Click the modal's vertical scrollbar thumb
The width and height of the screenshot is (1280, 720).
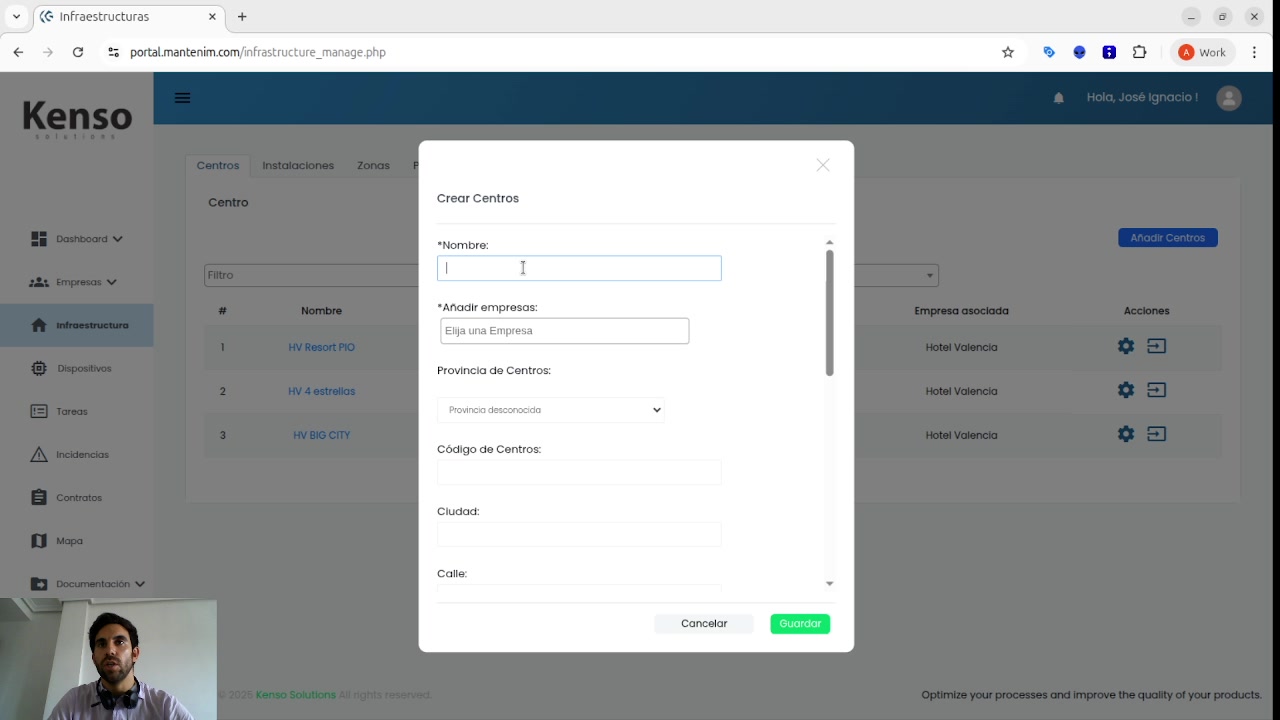click(x=829, y=312)
